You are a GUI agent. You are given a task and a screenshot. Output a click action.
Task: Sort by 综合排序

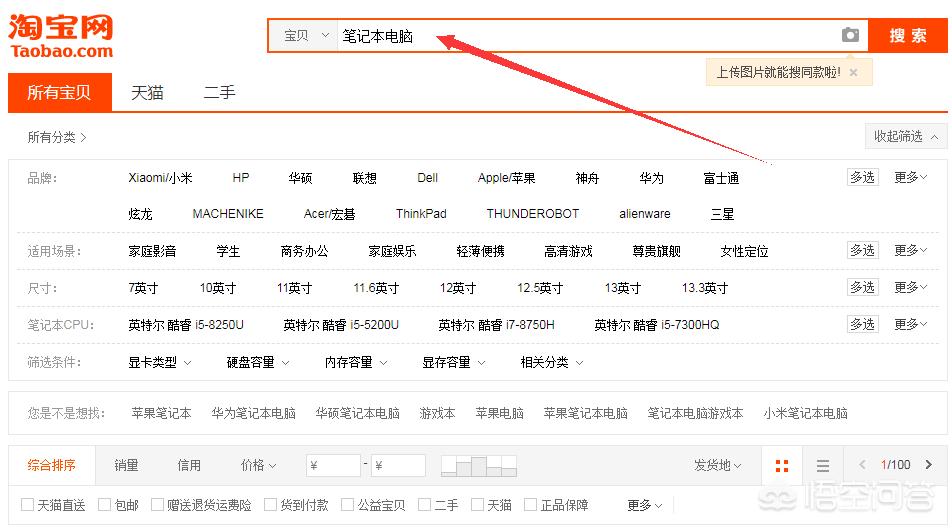(52, 465)
